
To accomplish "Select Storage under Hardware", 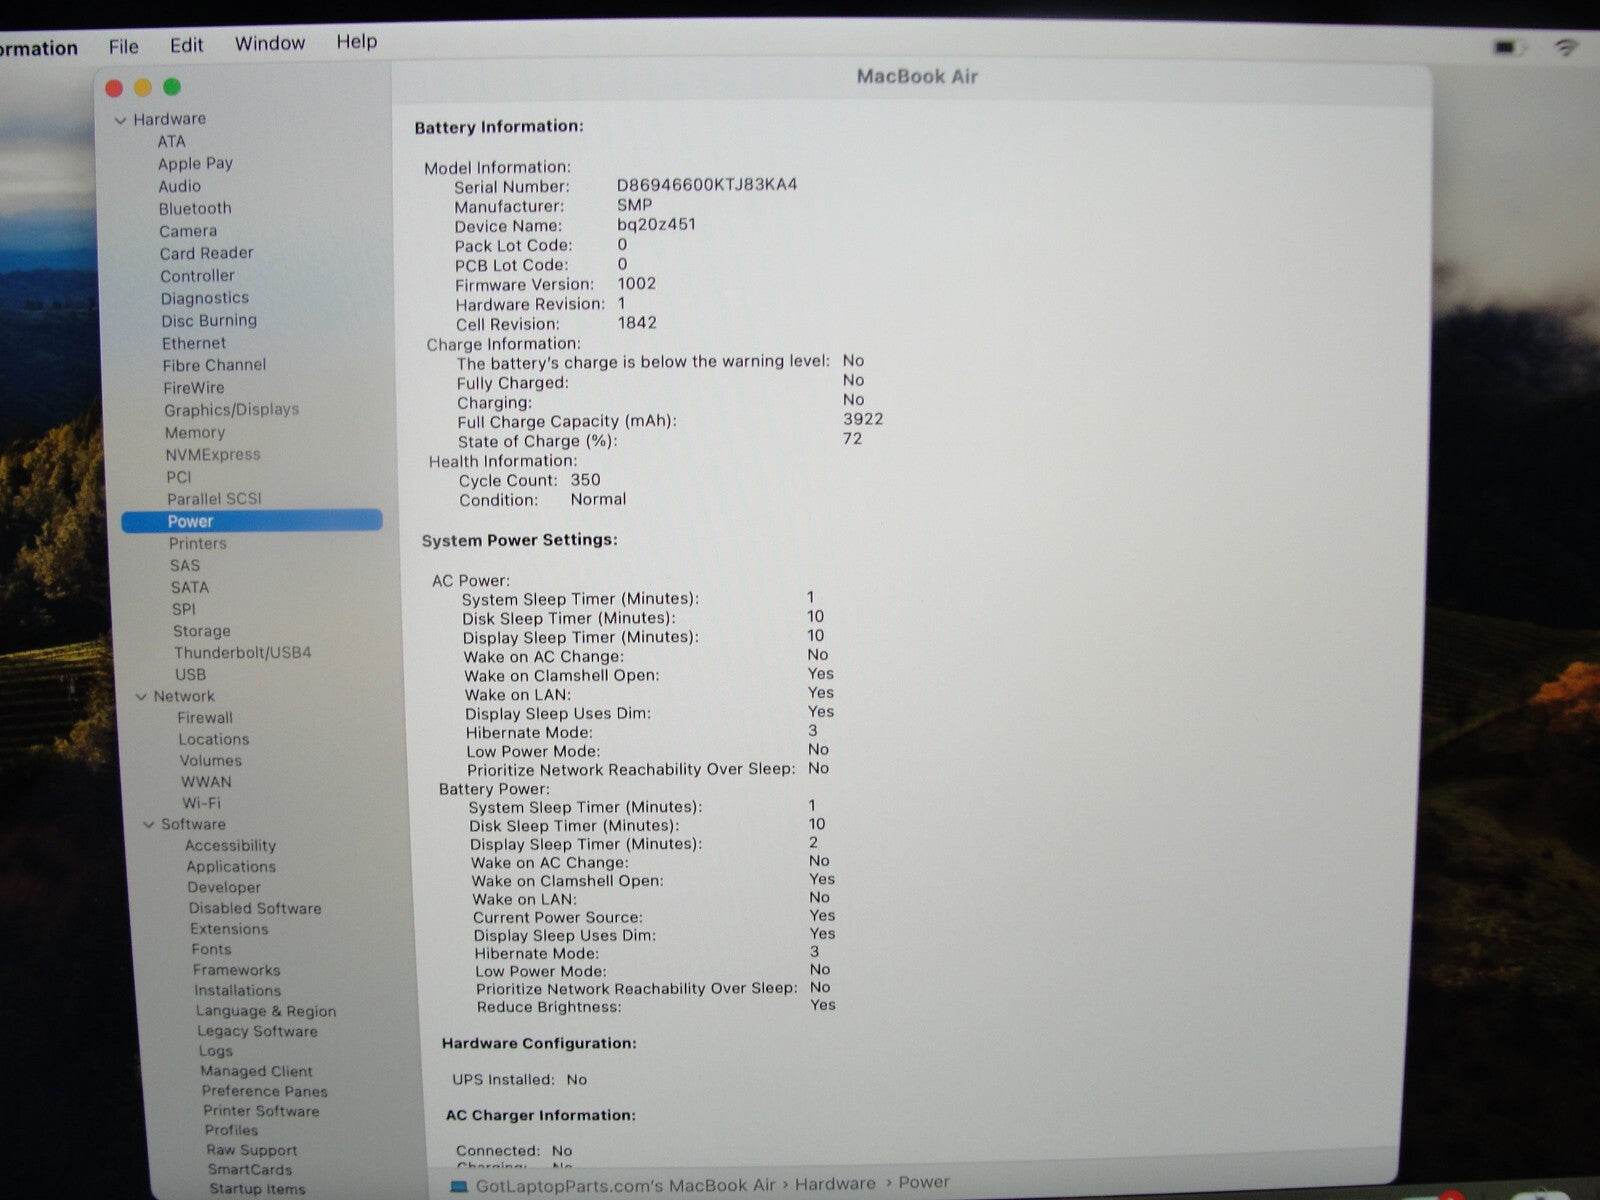I will click(201, 631).
